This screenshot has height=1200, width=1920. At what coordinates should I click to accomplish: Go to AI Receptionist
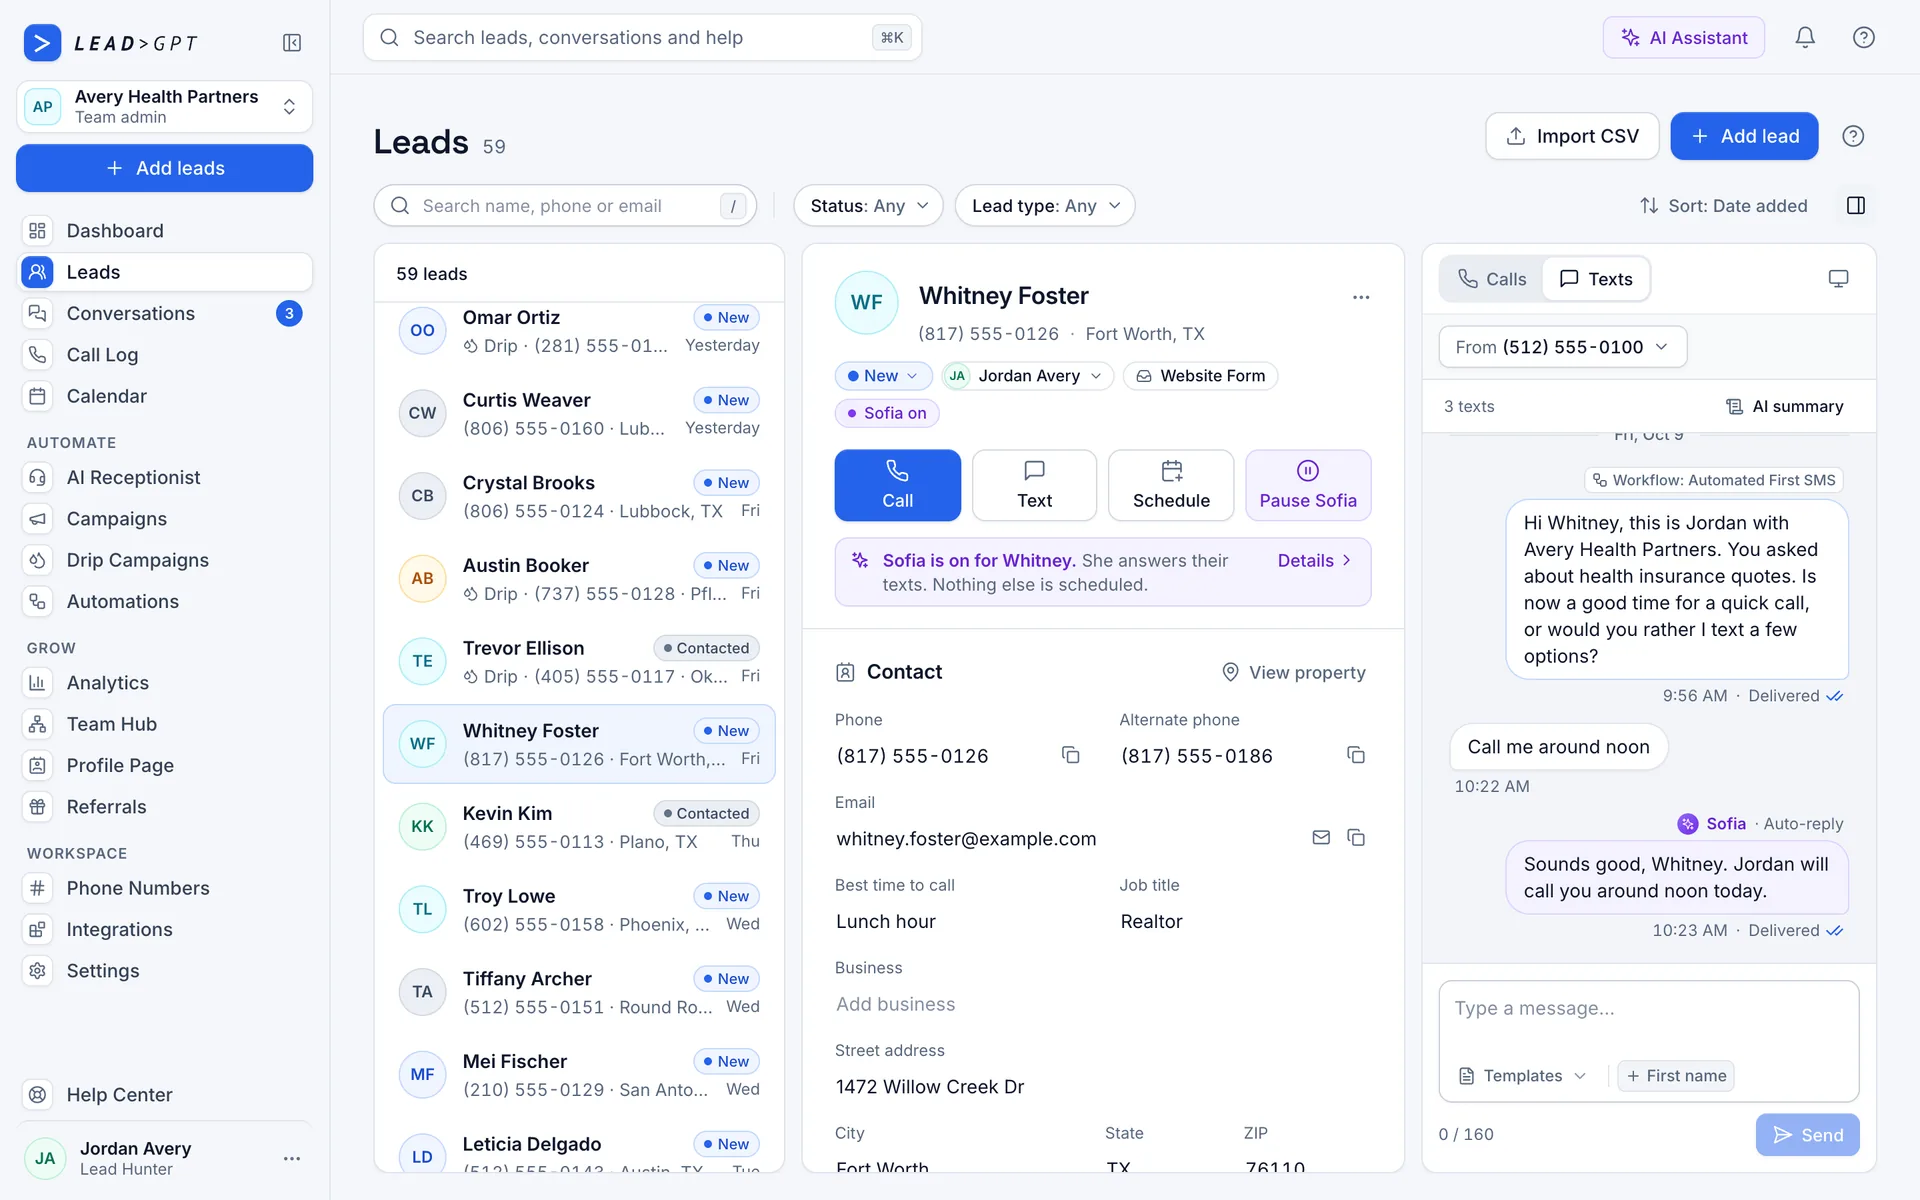point(165,478)
